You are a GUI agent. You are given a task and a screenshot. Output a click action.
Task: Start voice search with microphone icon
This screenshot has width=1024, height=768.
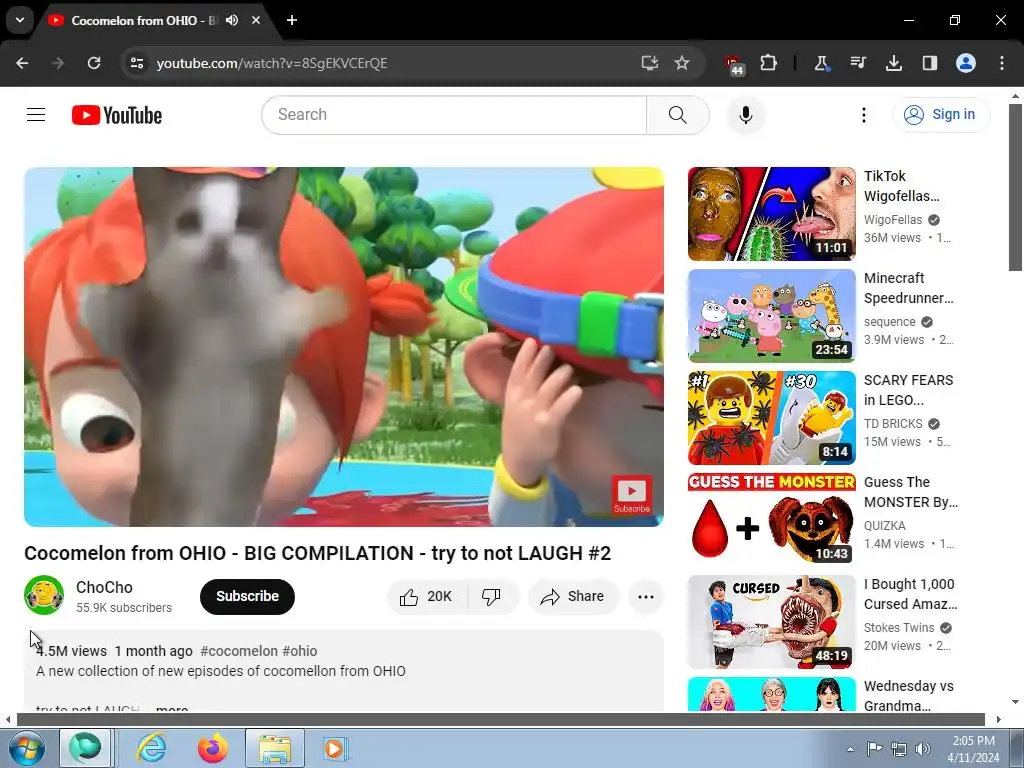(745, 115)
